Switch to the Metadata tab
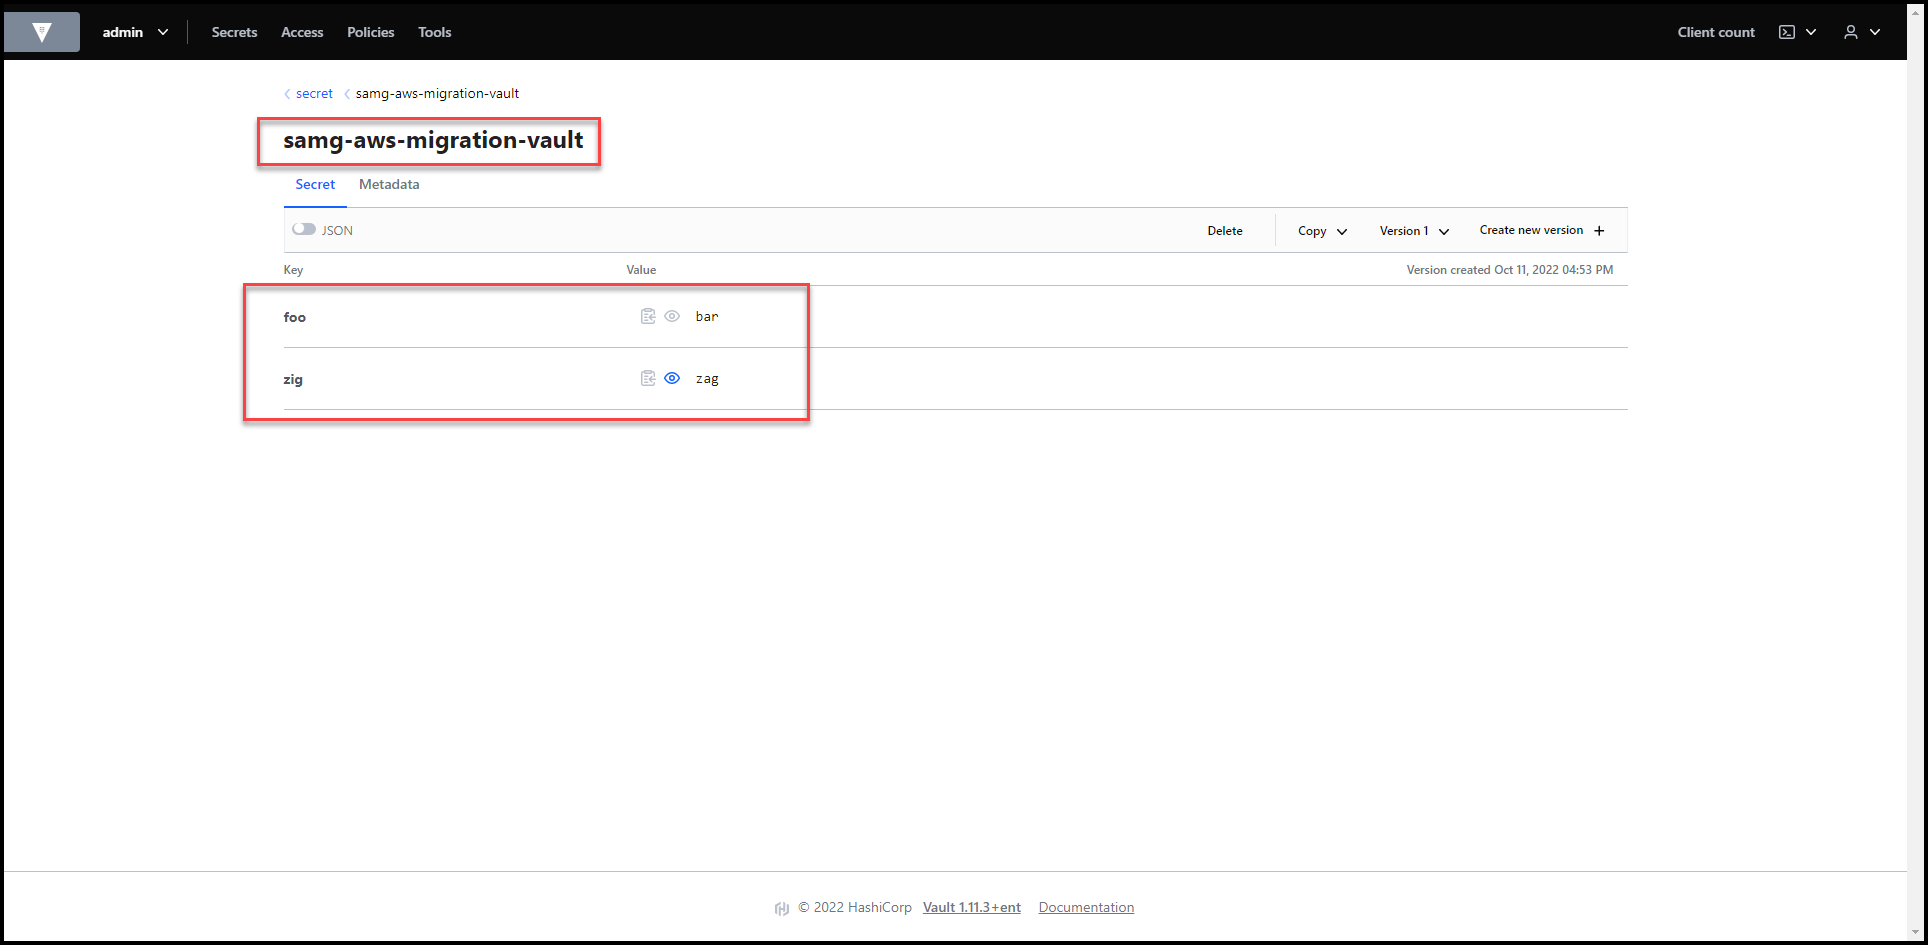Screen dimensions: 1928x945 [389, 184]
